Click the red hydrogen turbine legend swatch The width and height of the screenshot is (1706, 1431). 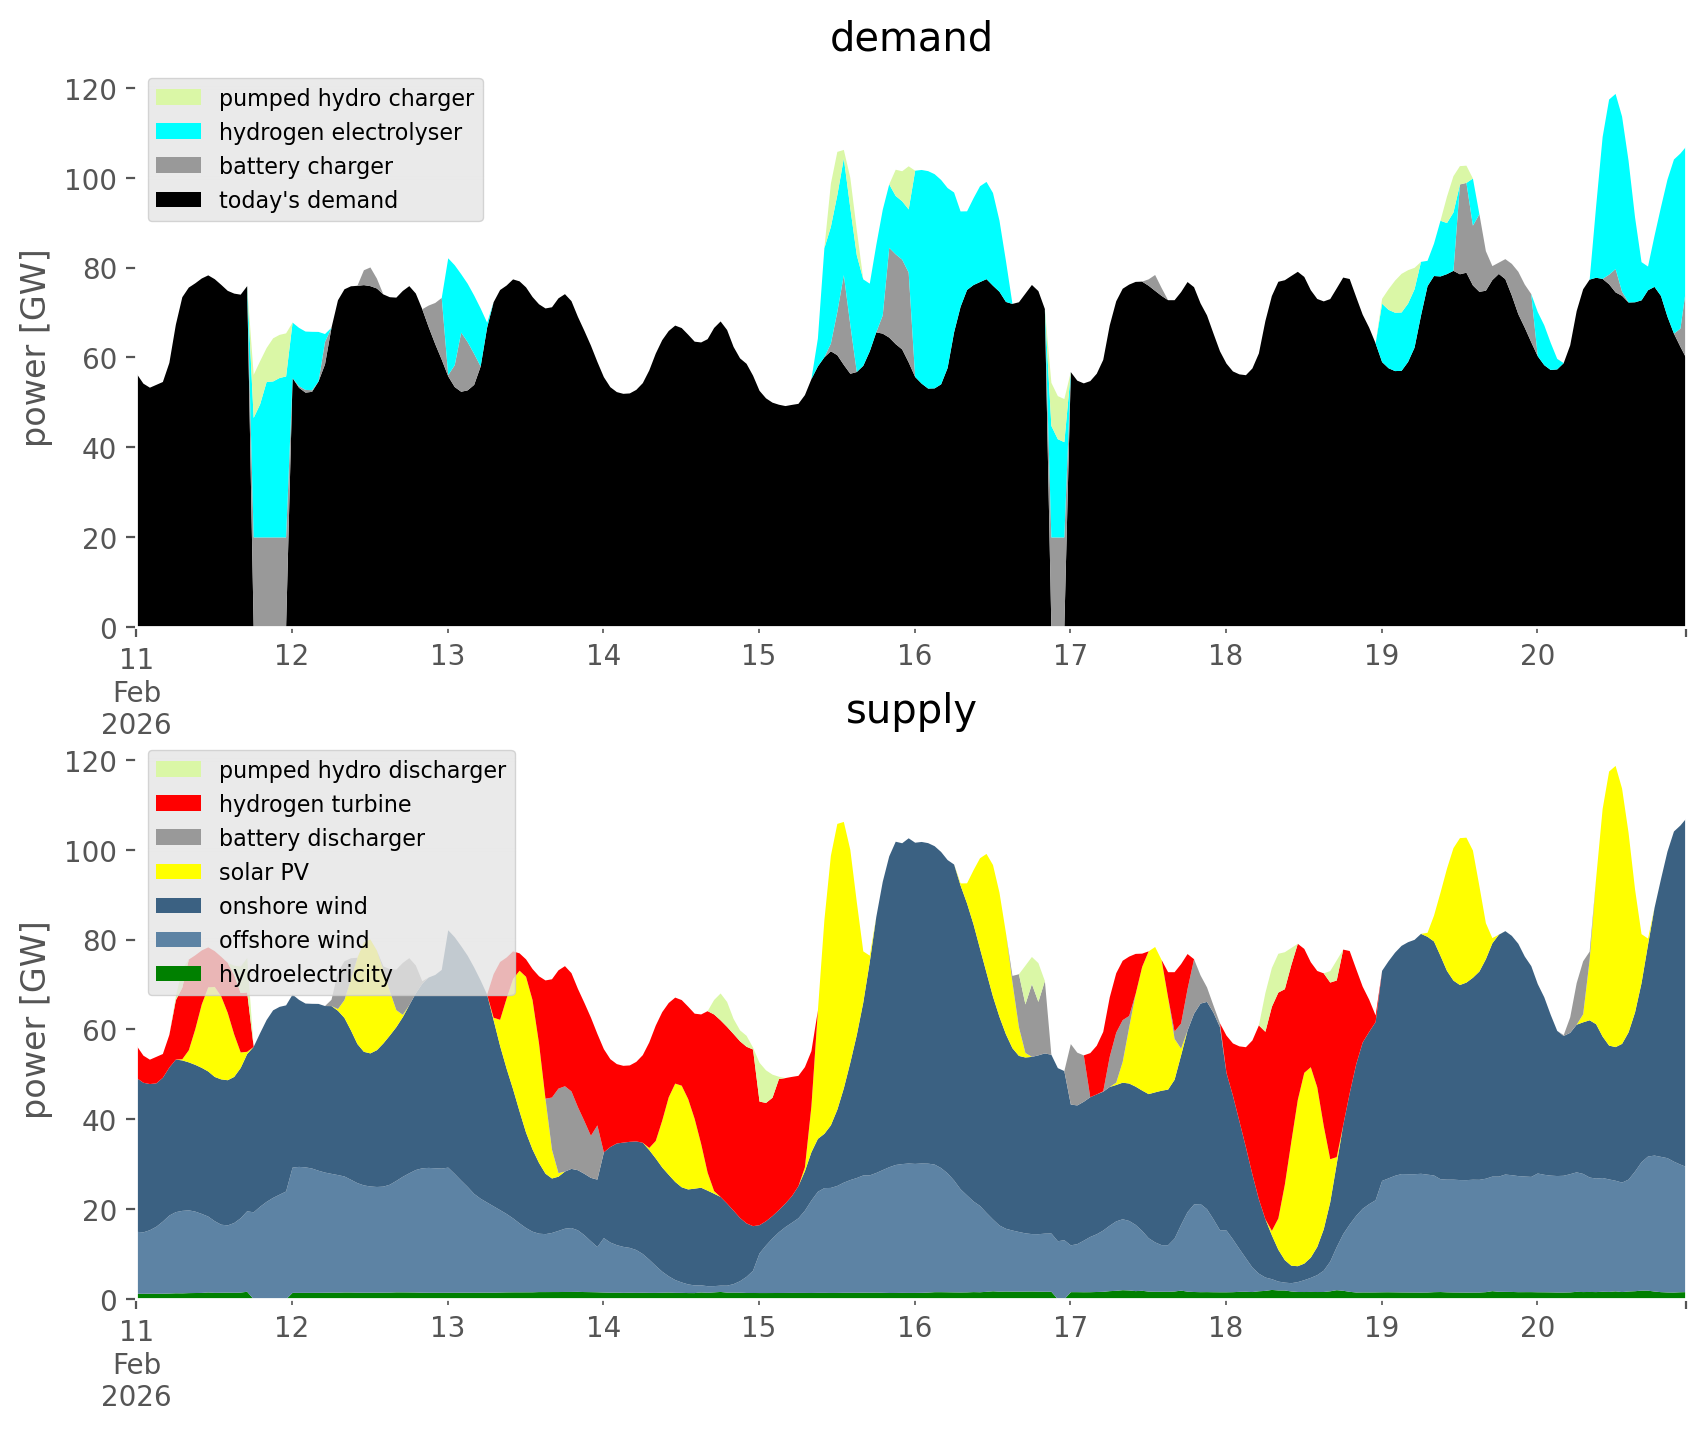pyautogui.click(x=179, y=804)
